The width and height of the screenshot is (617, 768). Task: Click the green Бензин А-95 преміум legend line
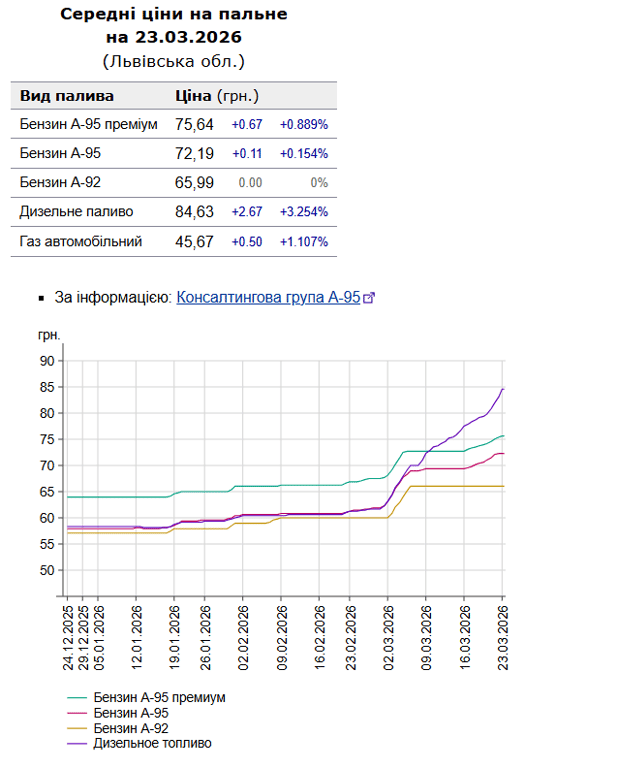click(77, 698)
